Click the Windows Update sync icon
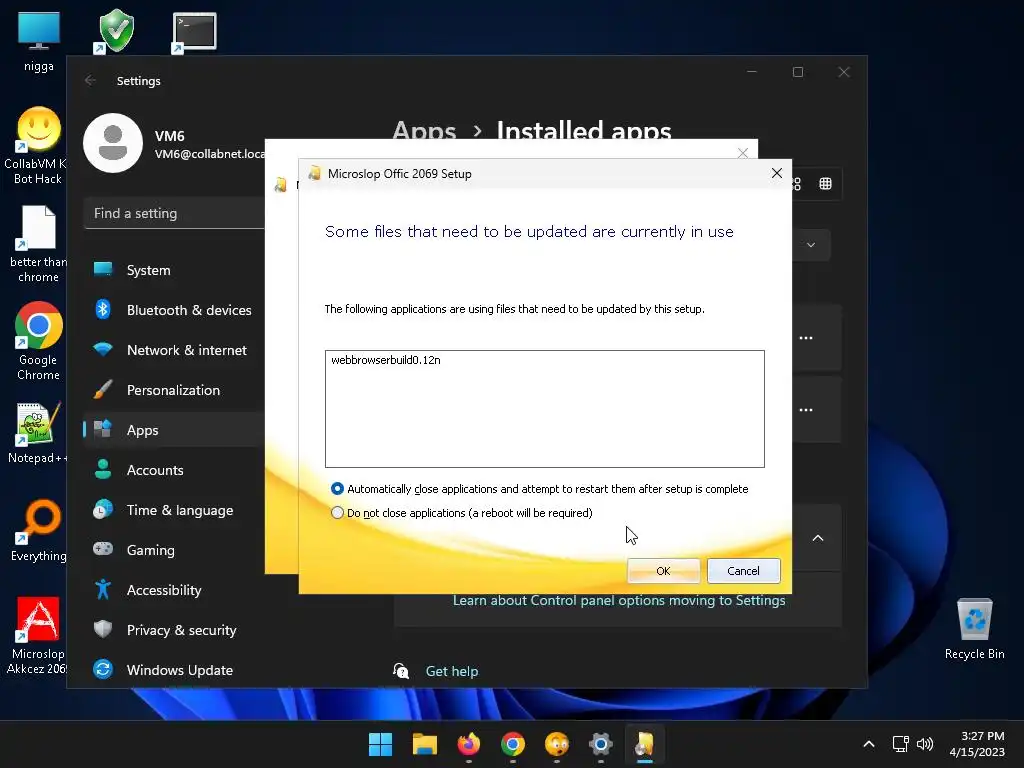 pos(103,669)
